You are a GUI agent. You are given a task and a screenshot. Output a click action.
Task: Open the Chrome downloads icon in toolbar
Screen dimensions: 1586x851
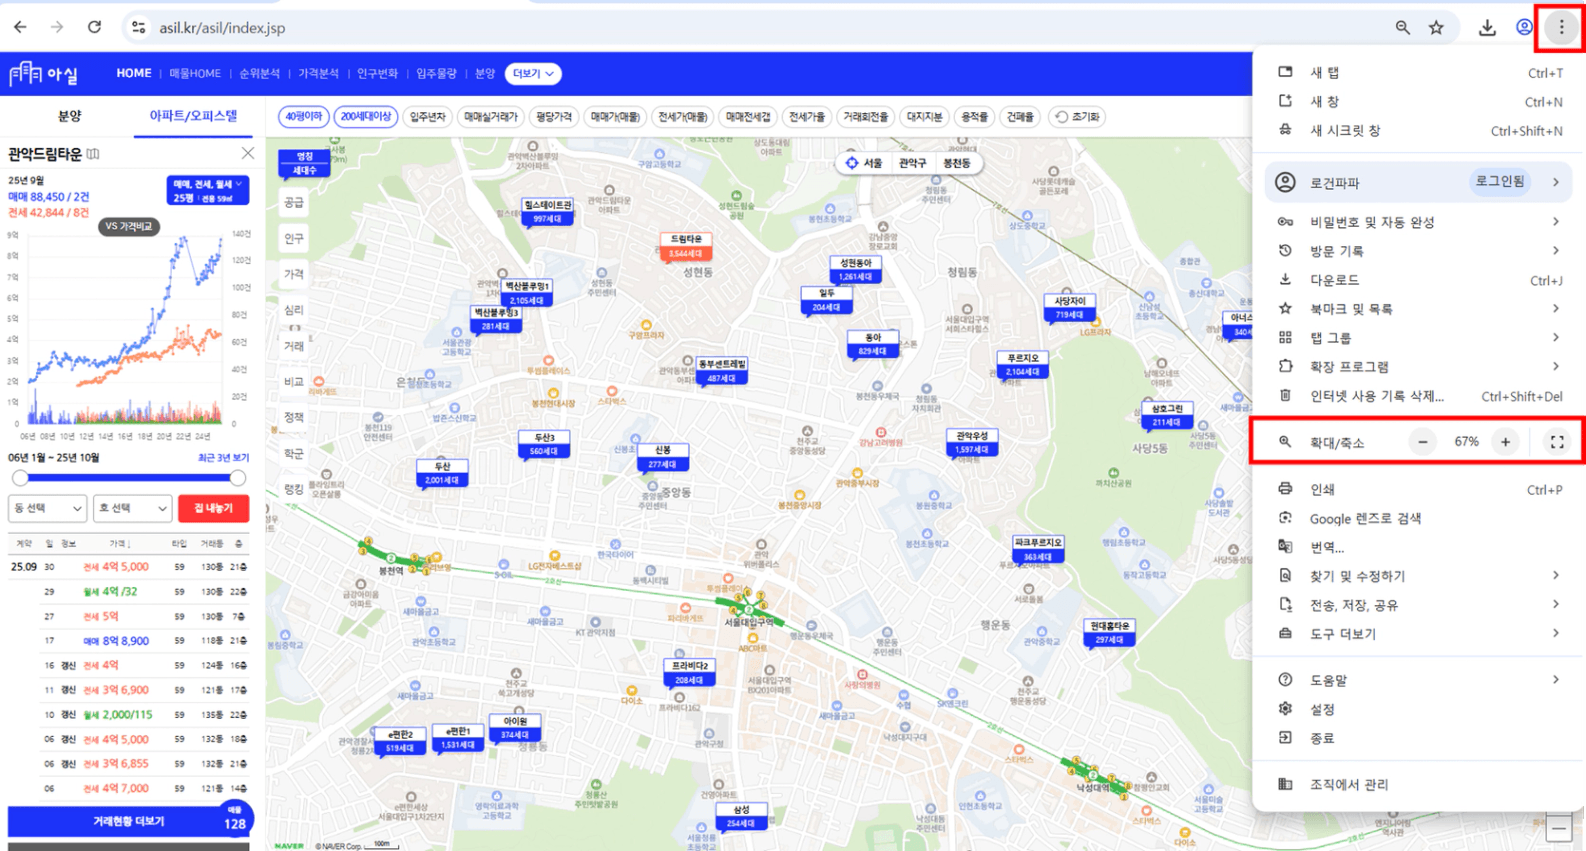point(1487,28)
